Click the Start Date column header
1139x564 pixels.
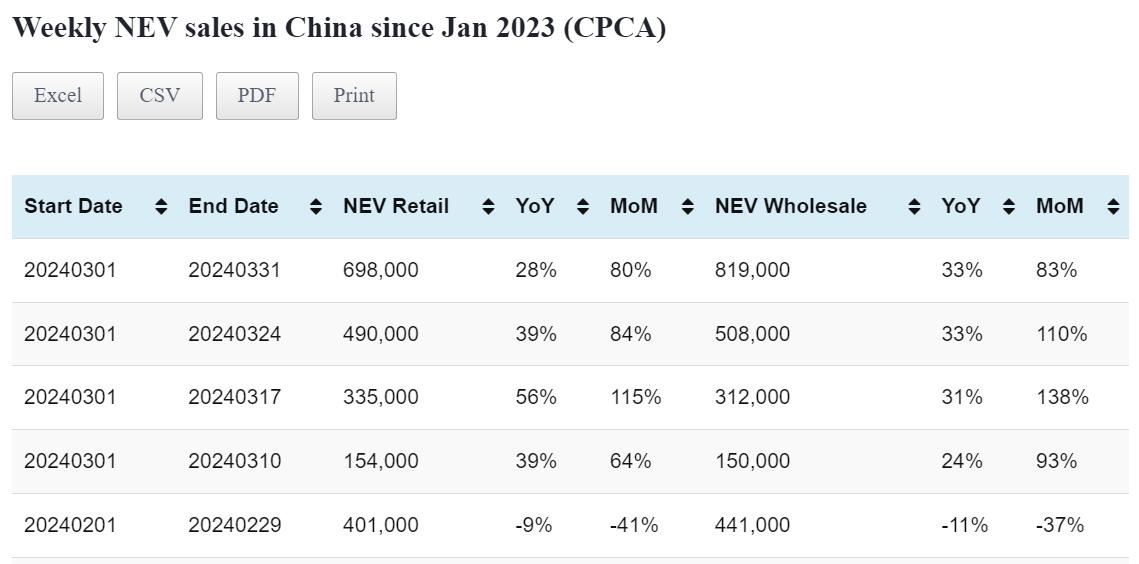click(x=73, y=207)
